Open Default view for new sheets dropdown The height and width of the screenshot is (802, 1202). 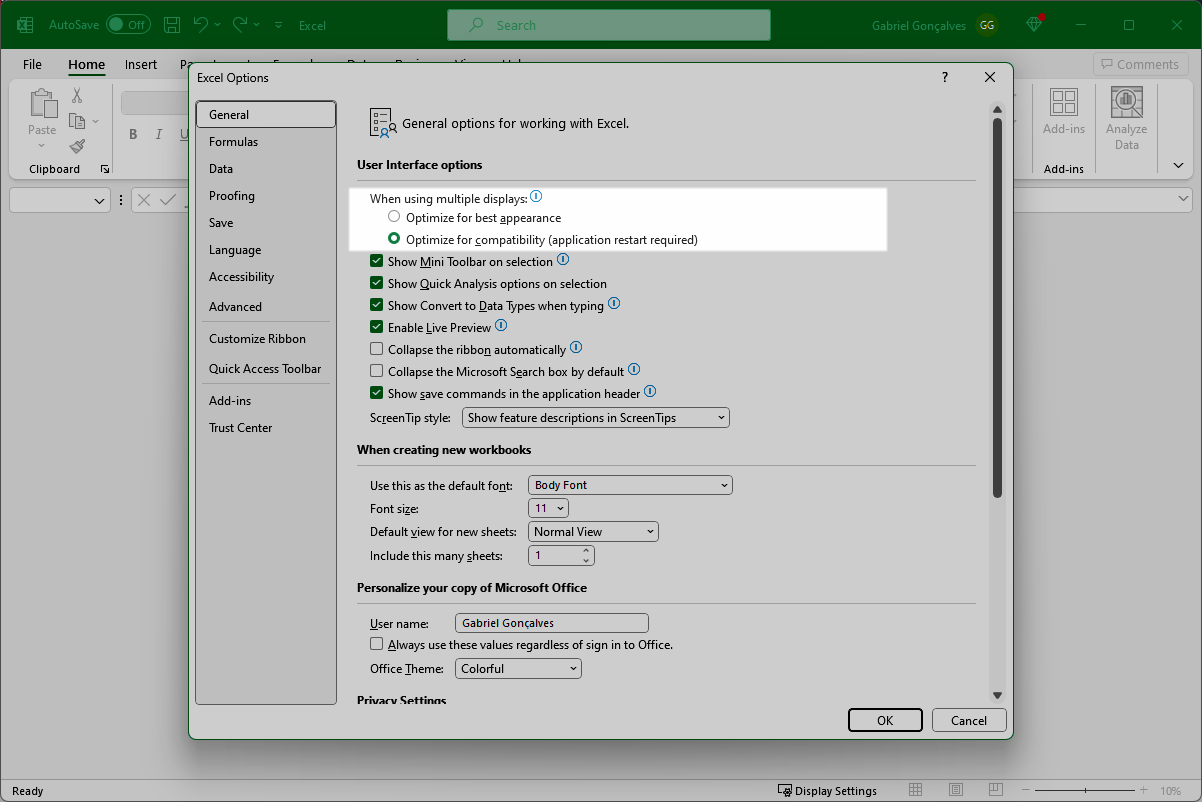[x=594, y=532]
